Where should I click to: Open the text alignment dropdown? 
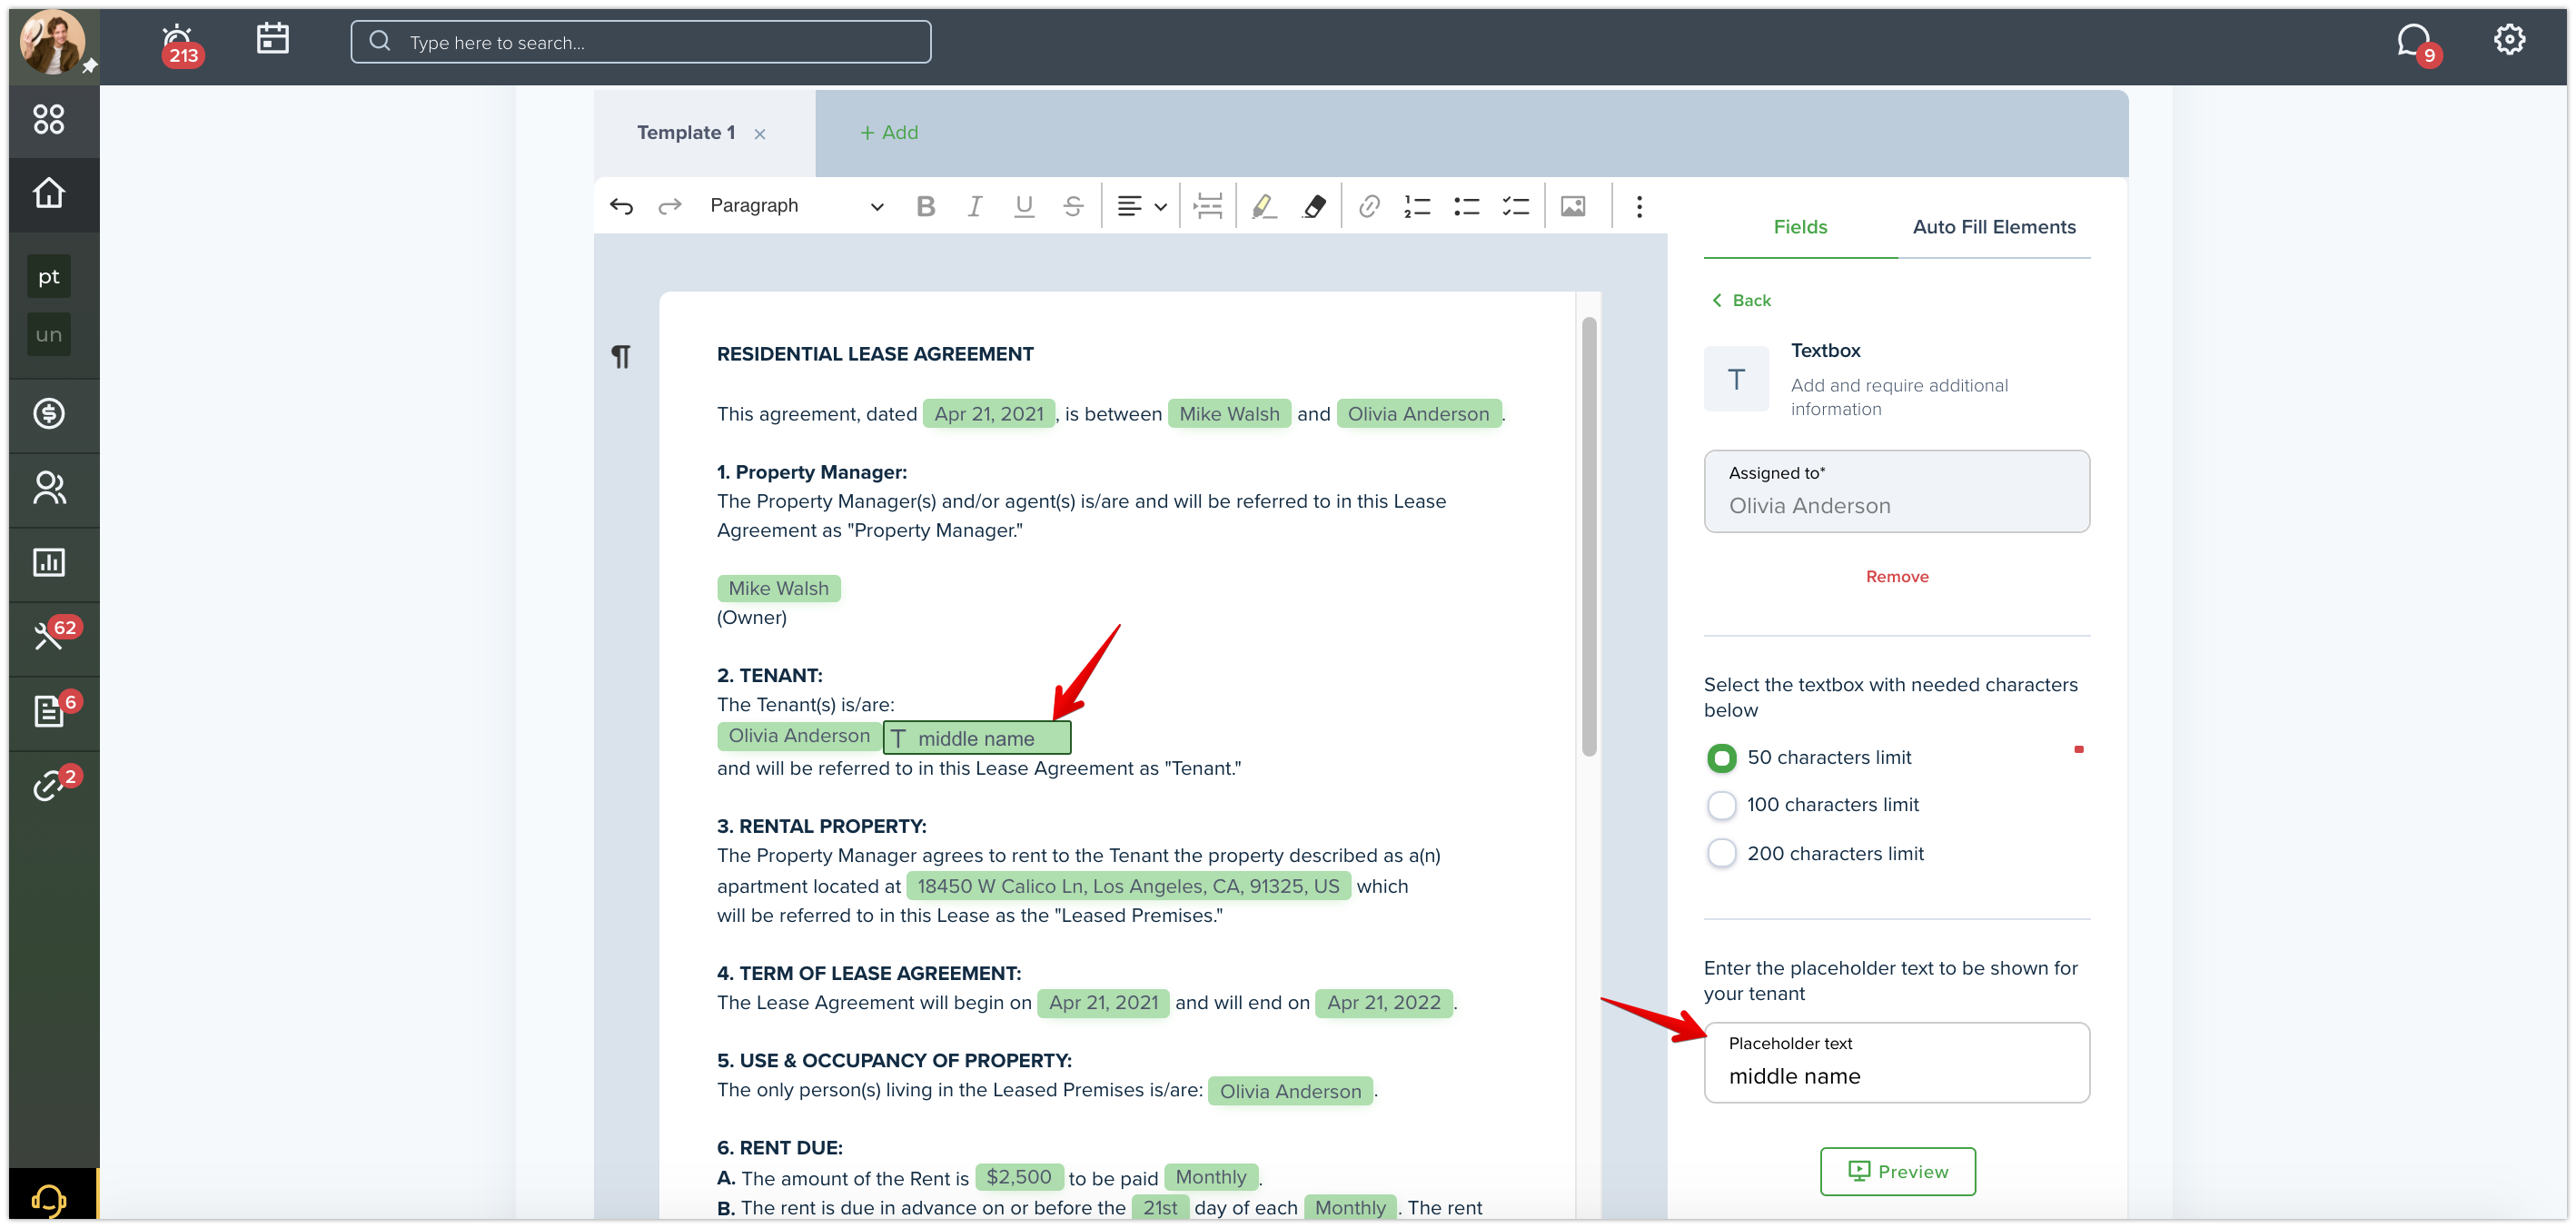tap(1141, 206)
